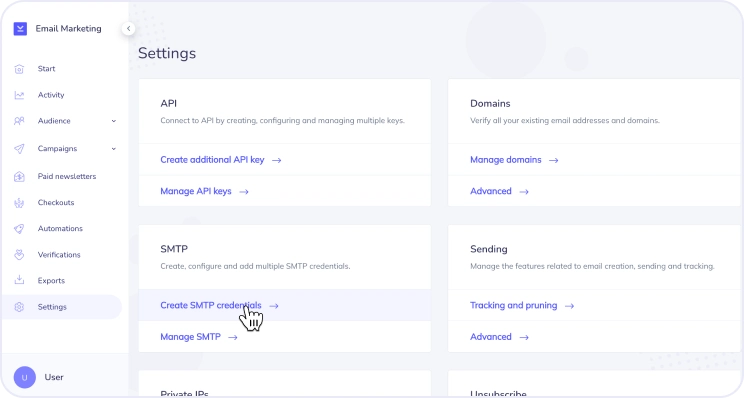744x398 pixels.
Task: Collapse the sidebar with the chevron button
Action: pyautogui.click(x=128, y=28)
